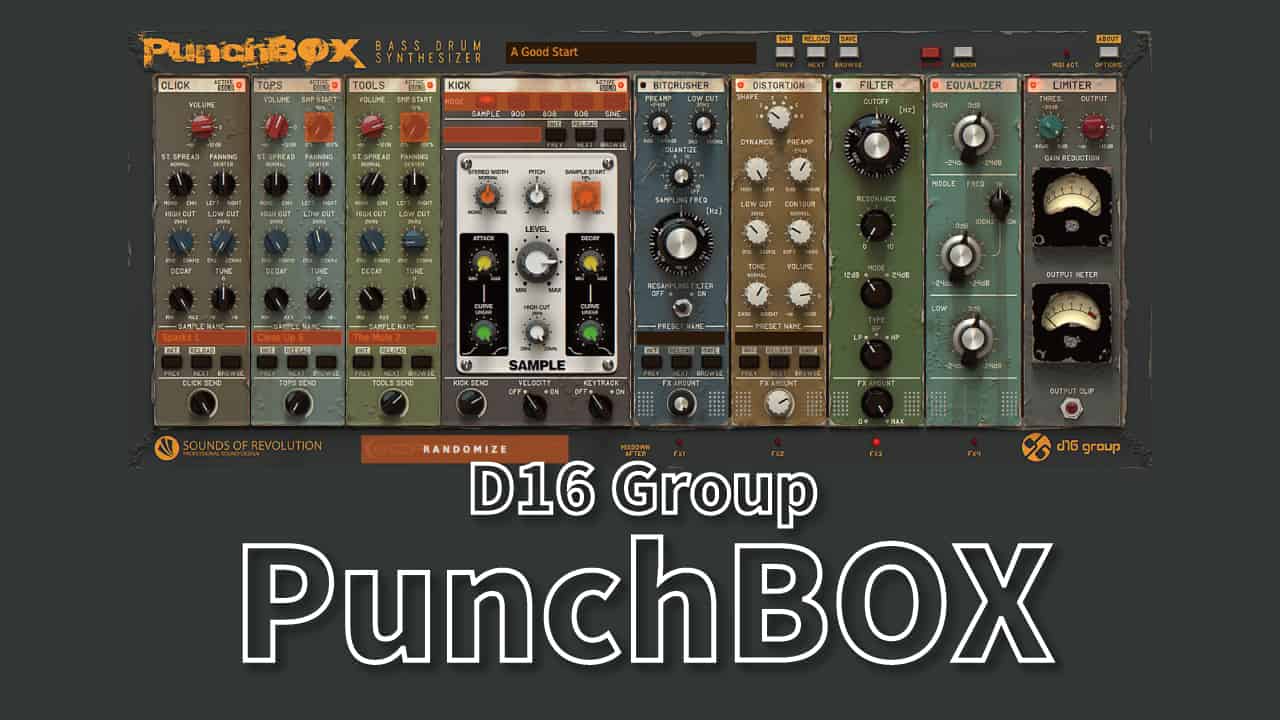Click the CLICK module BROWSE sample button
This screenshot has height=720, width=1280.
231,363
